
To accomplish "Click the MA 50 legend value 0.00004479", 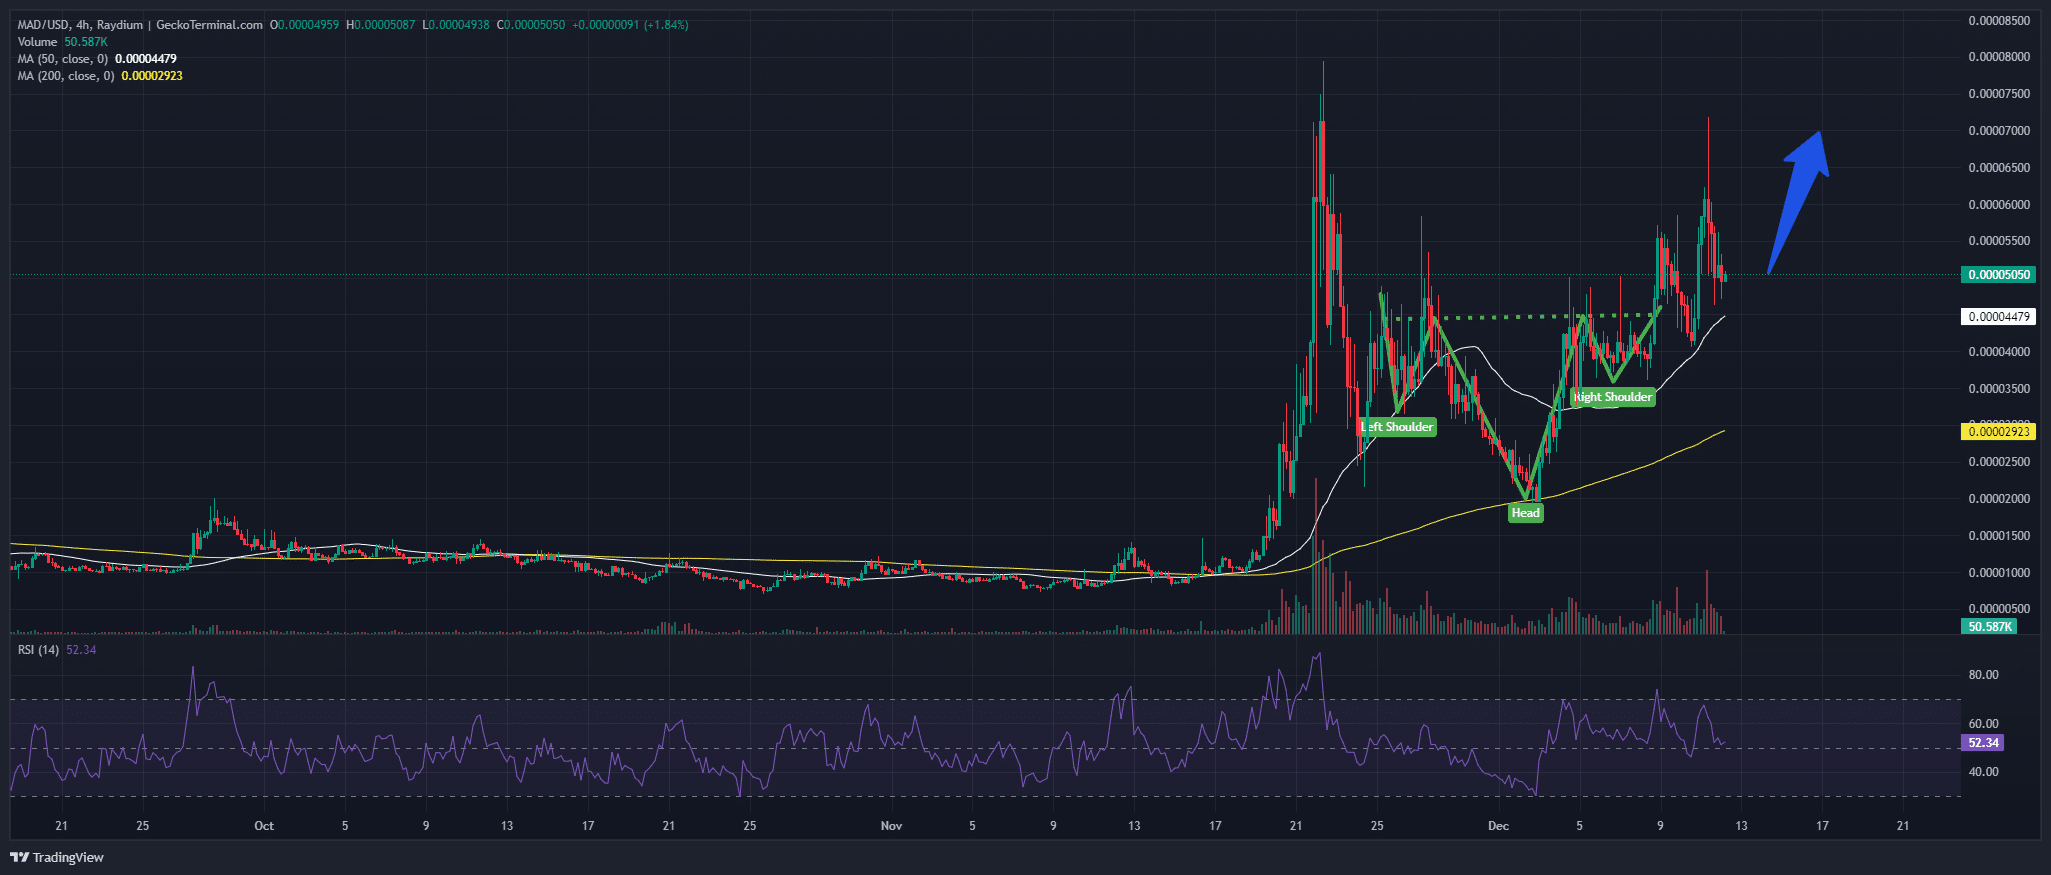I will [x=146, y=59].
